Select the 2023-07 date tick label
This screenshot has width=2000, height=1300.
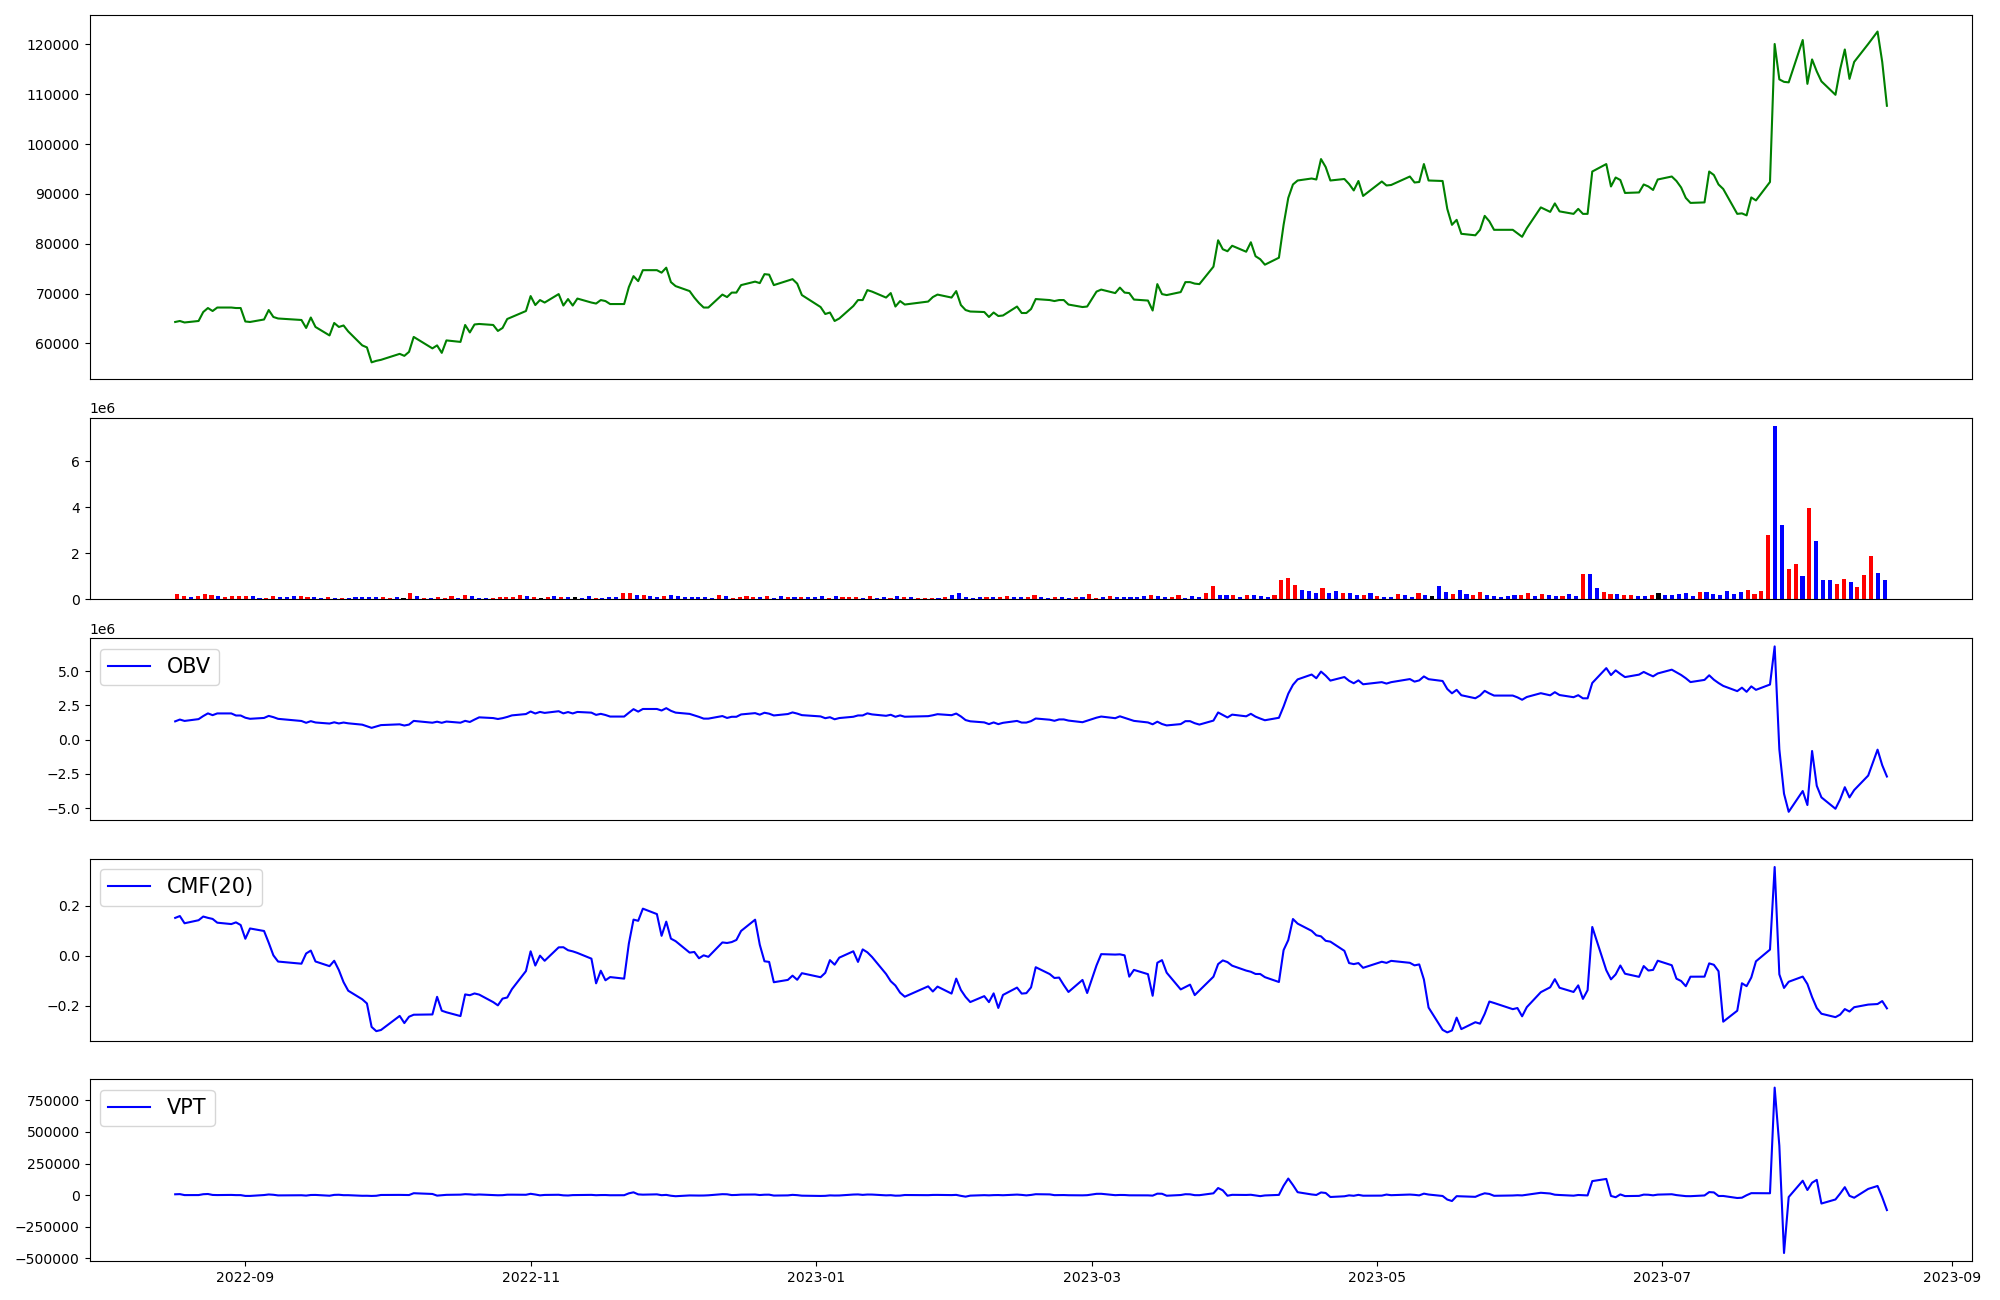coord(1662,1277)
